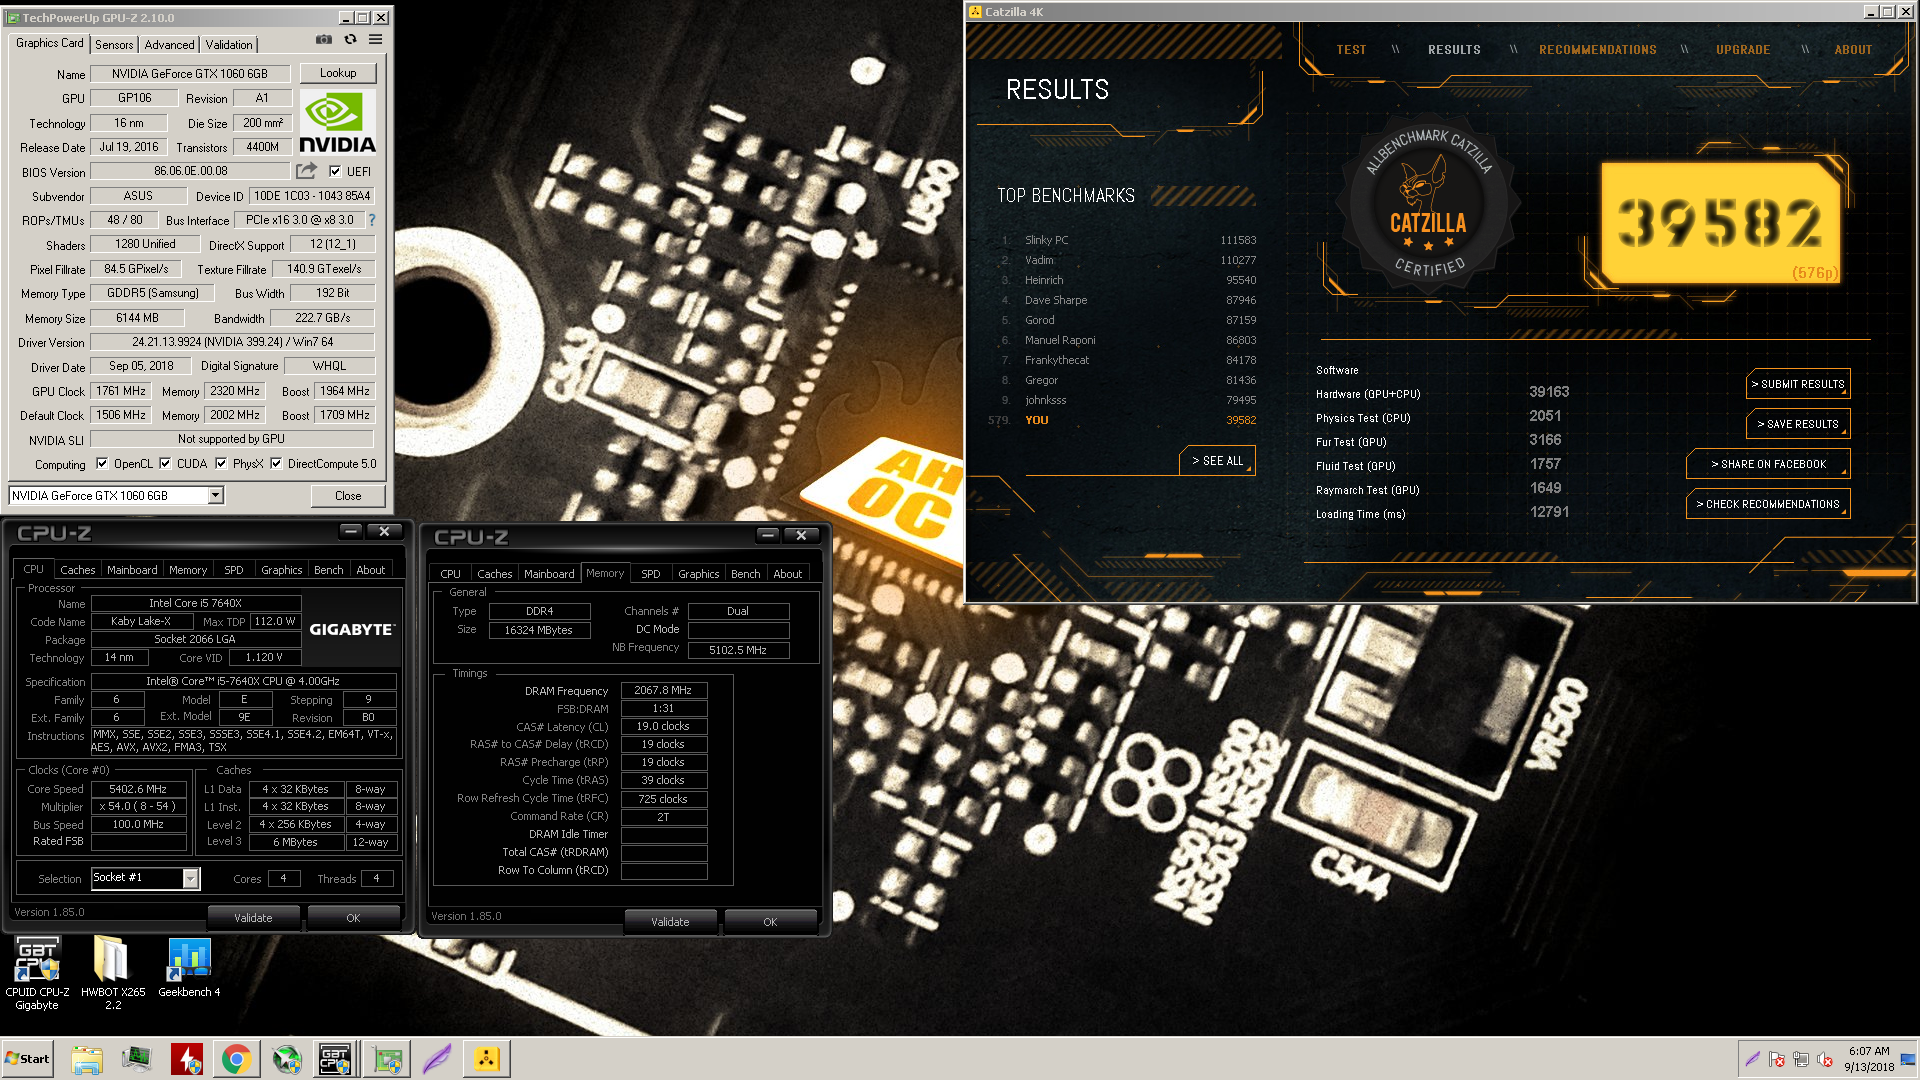Click the Show Desktop button in tray
This screenshot has width=1920, height=1080.
pyautogui.click(x=1908, y=1059)
